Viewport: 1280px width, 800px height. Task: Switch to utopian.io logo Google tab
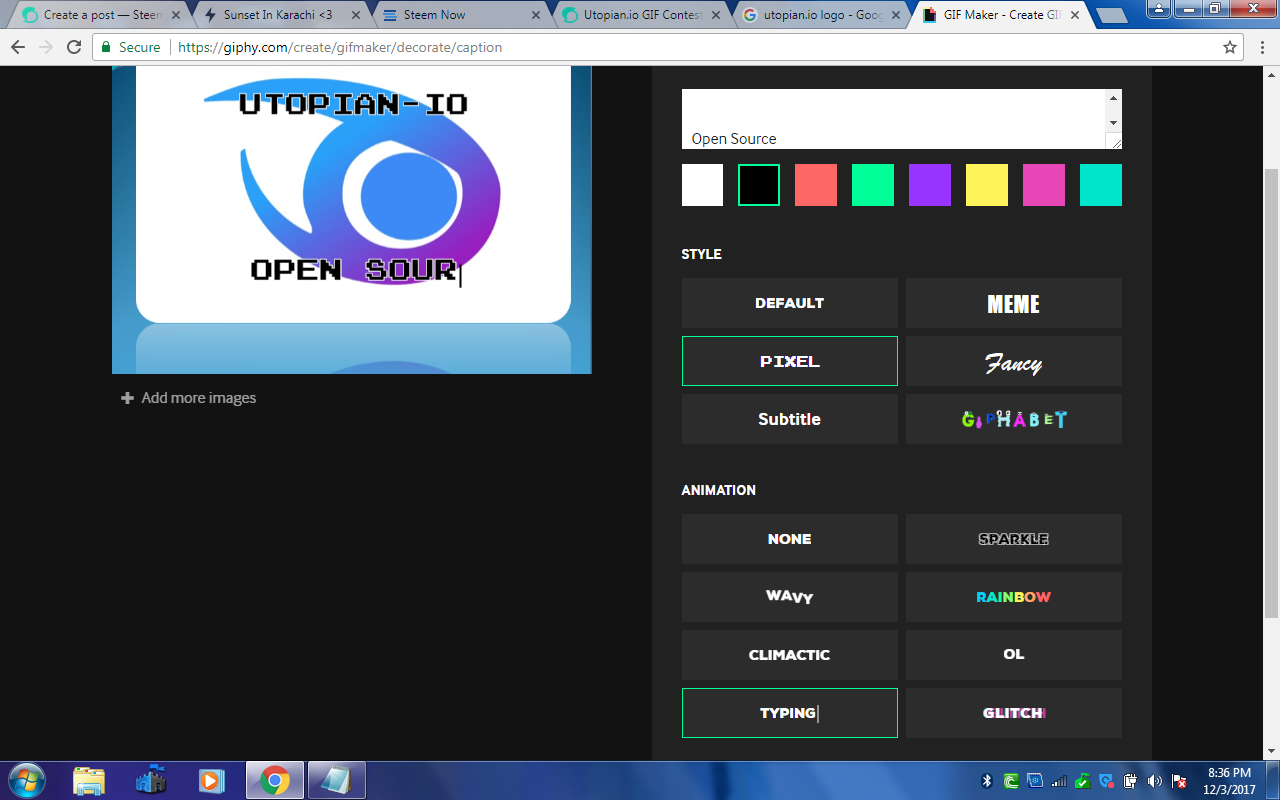820,15
